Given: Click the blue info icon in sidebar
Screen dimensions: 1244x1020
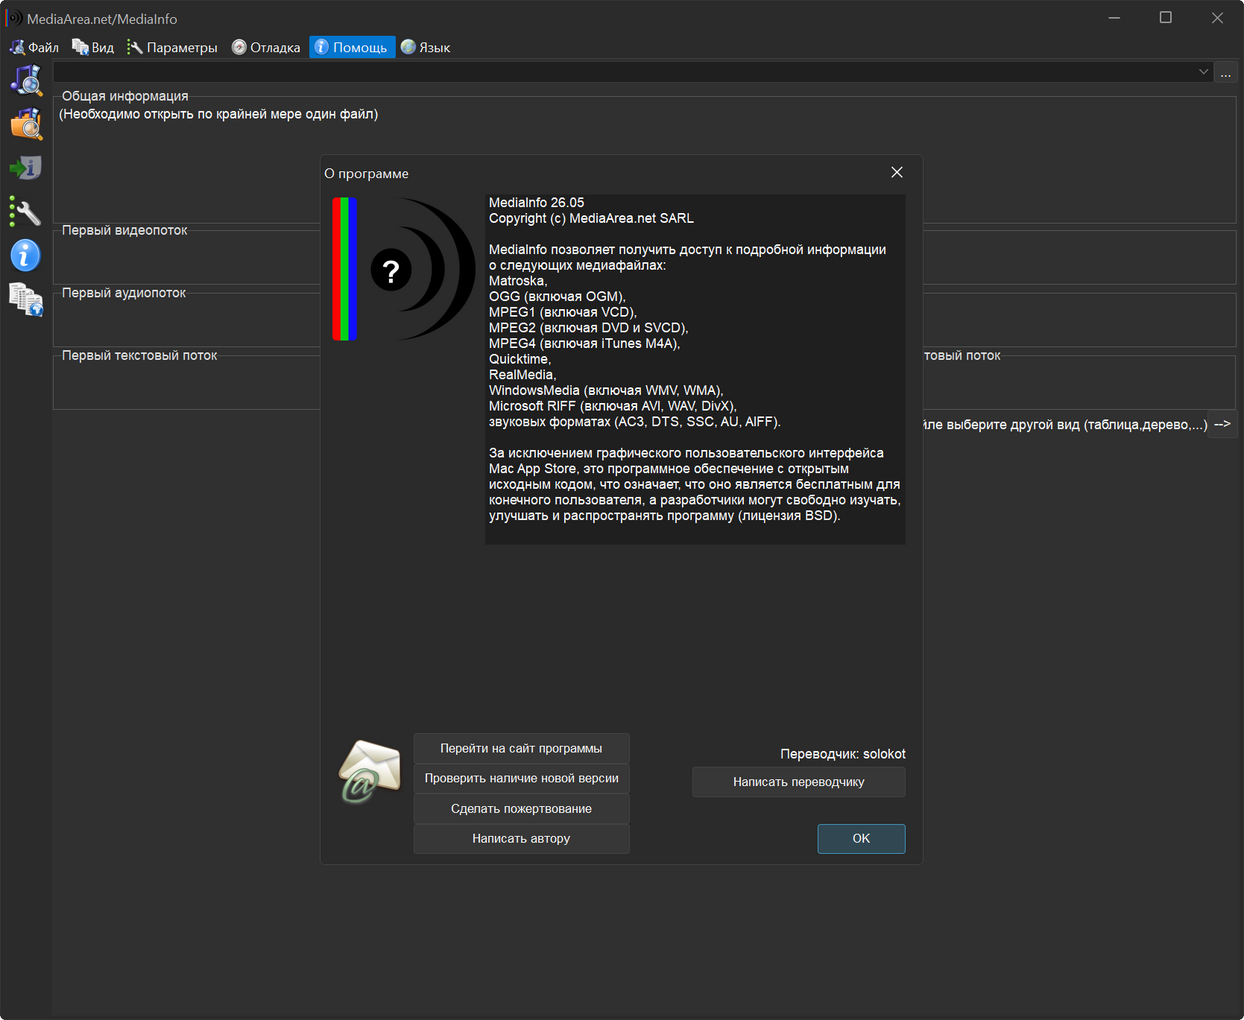Looking at the screenshot, I should click(x=26, y=256).
